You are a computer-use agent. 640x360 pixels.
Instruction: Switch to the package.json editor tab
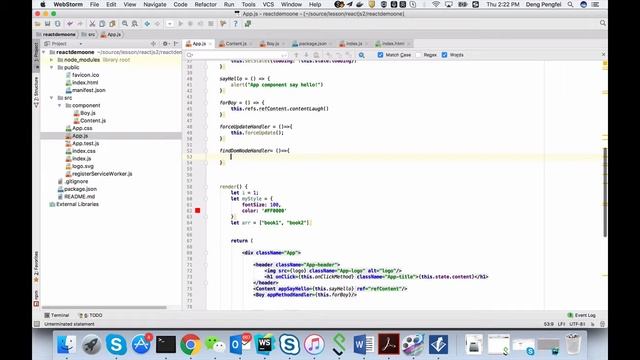(x=312, y=44)
